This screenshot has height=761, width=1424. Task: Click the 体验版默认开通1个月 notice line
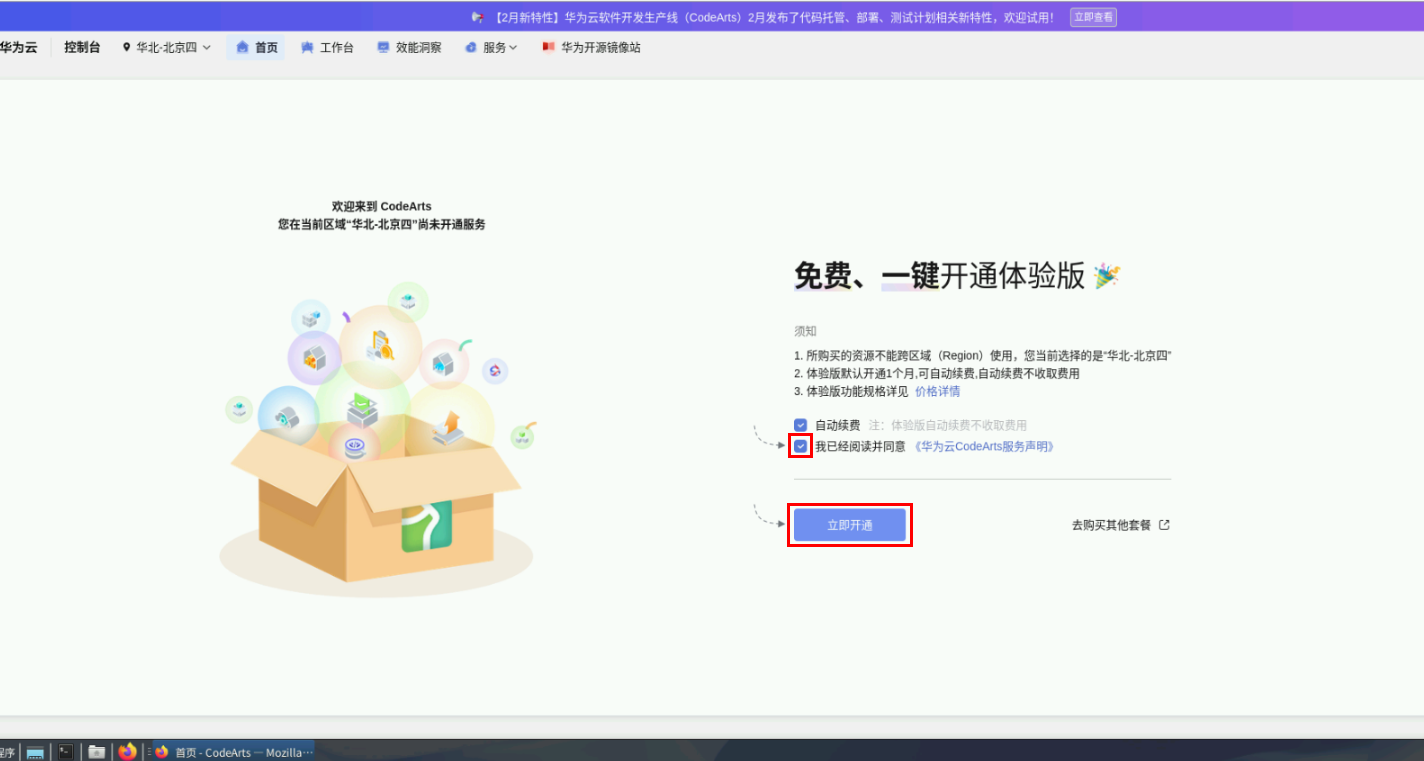tap(937, 373)
